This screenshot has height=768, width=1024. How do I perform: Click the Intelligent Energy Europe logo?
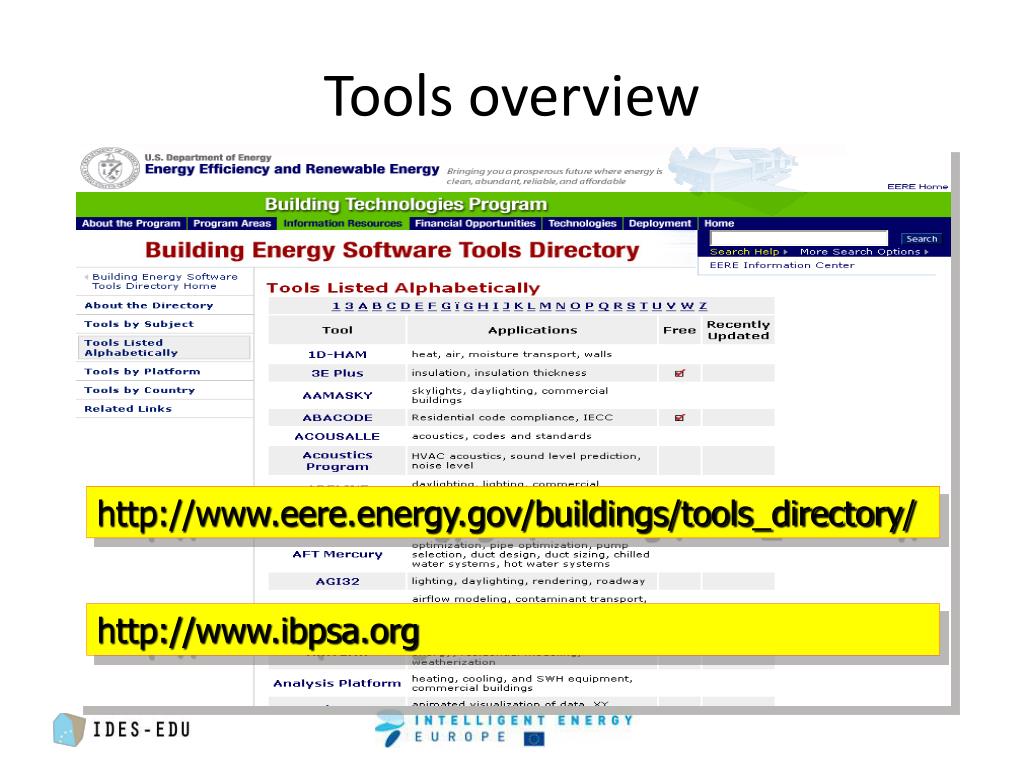[504, 728]
